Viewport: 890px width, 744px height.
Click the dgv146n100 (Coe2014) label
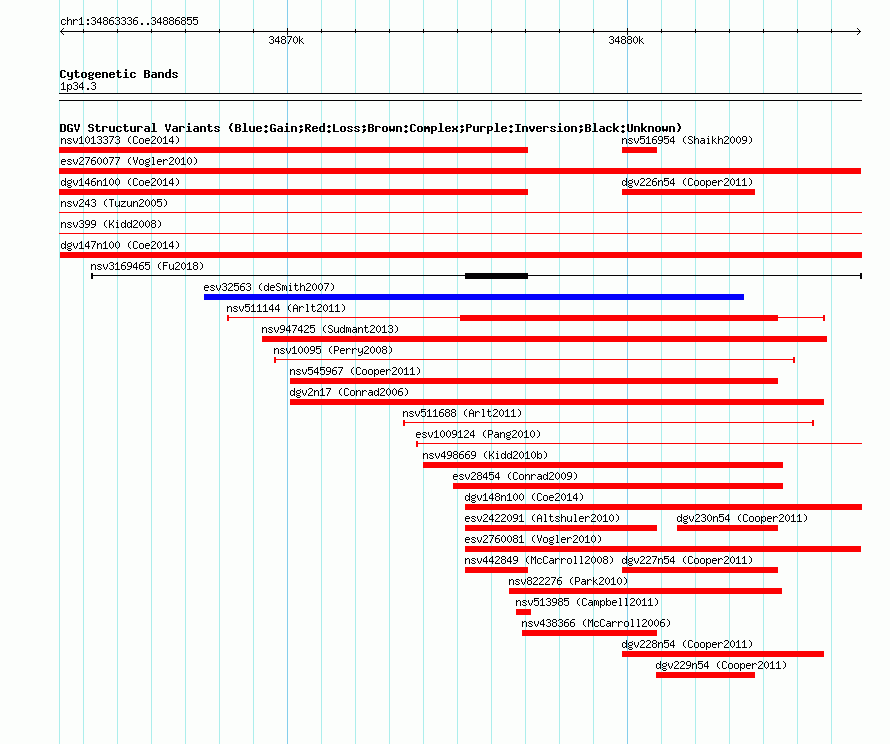pos(120,182)
